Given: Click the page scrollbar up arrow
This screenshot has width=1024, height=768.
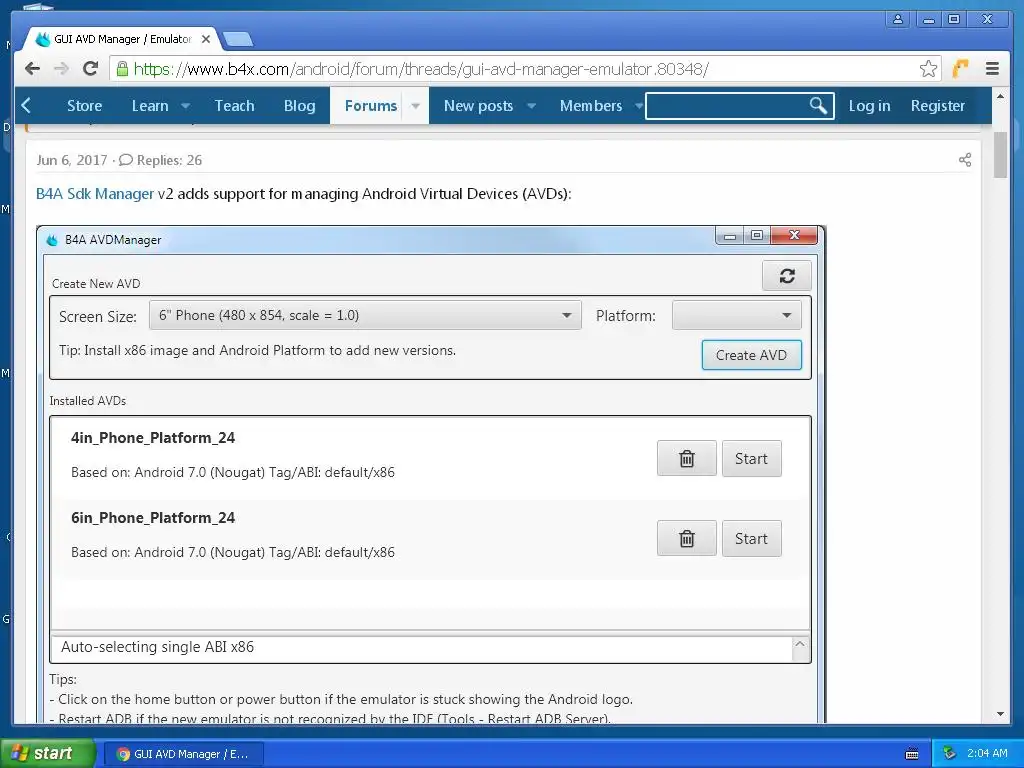Looking at the screenshot, I should [1000, 96].
